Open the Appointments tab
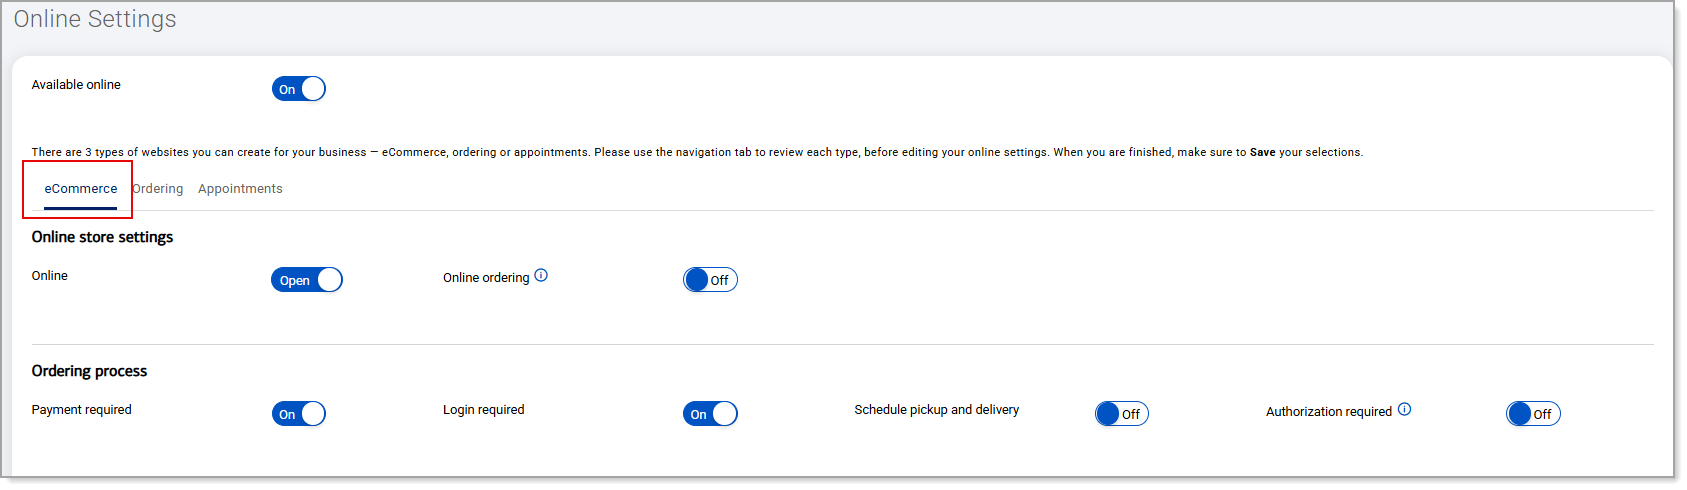Image resolution: width=1687 pixels, height=490 pixels. click(x=240, y=189)
